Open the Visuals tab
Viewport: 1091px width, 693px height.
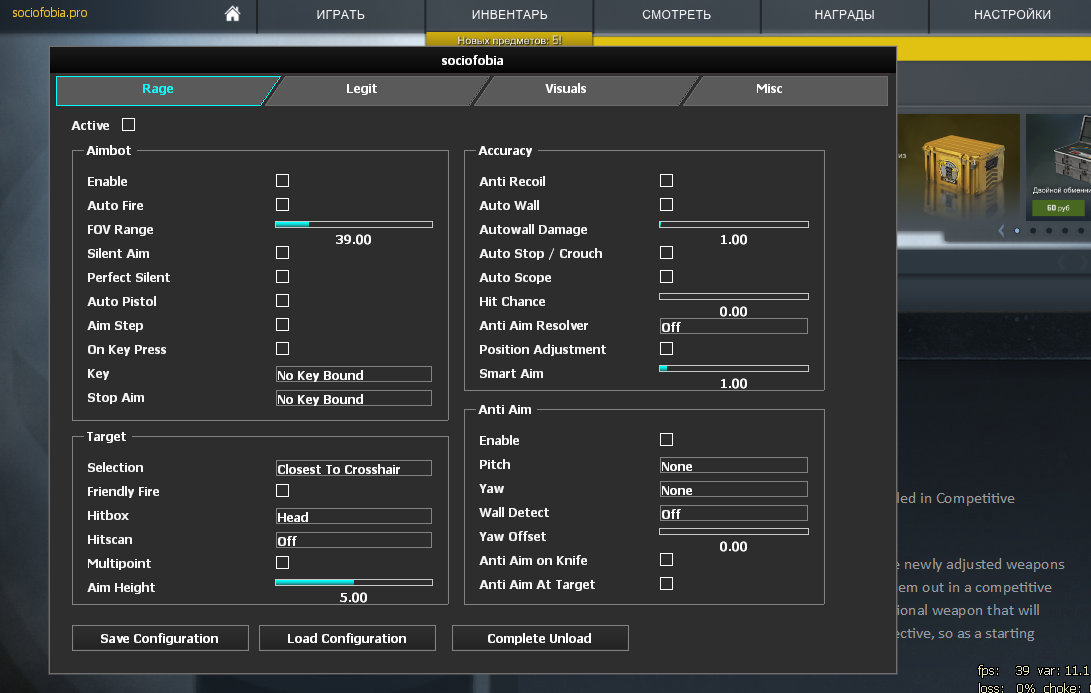[x=565, y=89]
